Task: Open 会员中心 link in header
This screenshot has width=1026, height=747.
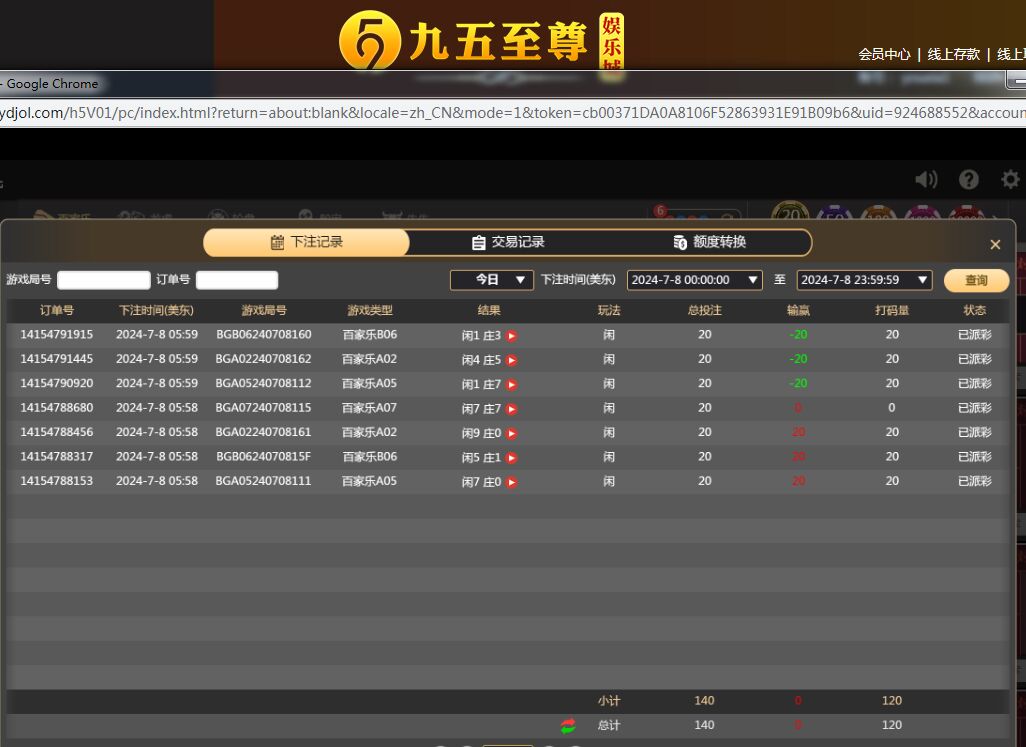Action: 884,54
